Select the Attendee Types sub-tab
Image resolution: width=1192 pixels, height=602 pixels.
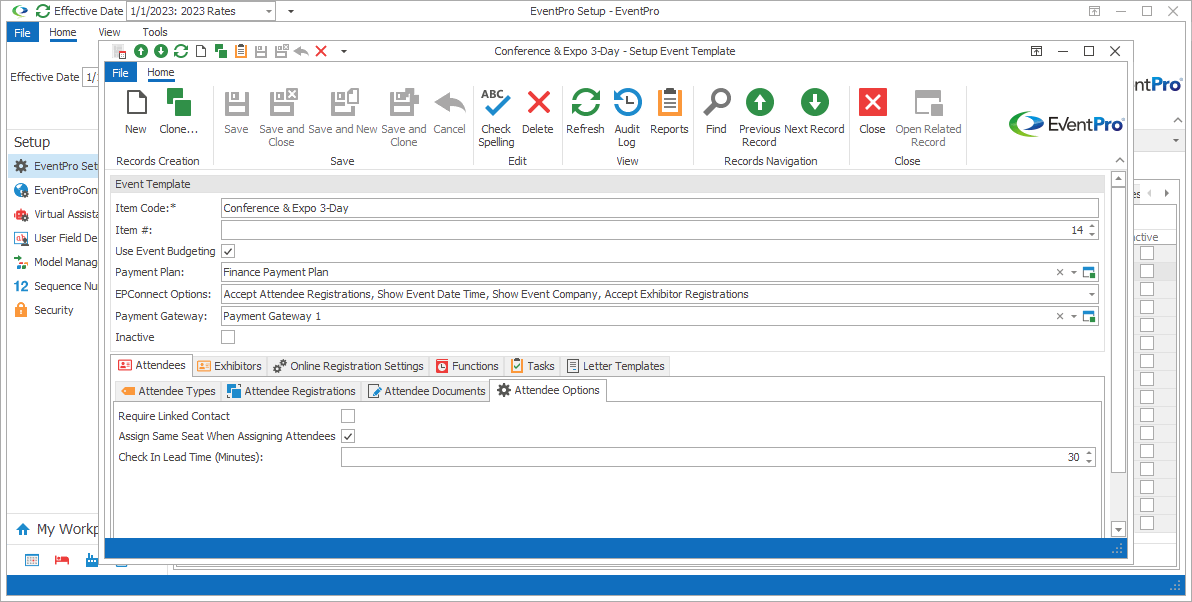pos(168,391)
